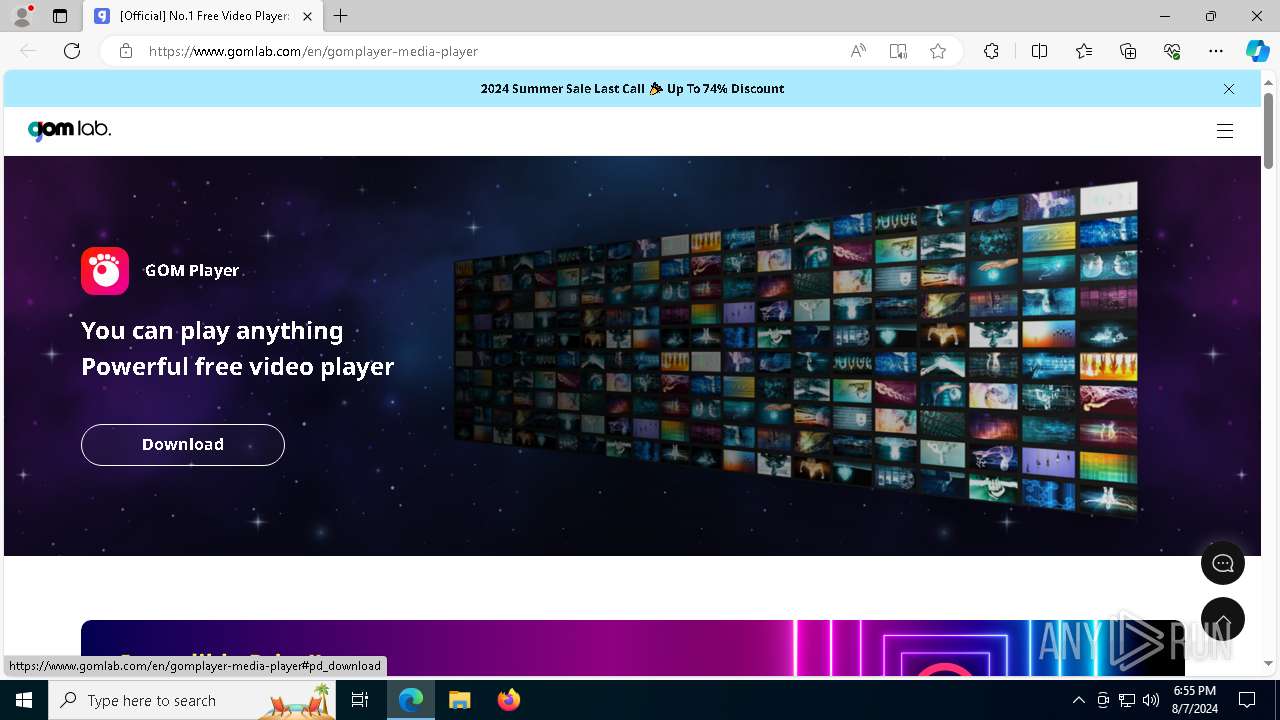Click the taskbar search box
This screenshot has height=720, width=1280.
tap(192, 700)
